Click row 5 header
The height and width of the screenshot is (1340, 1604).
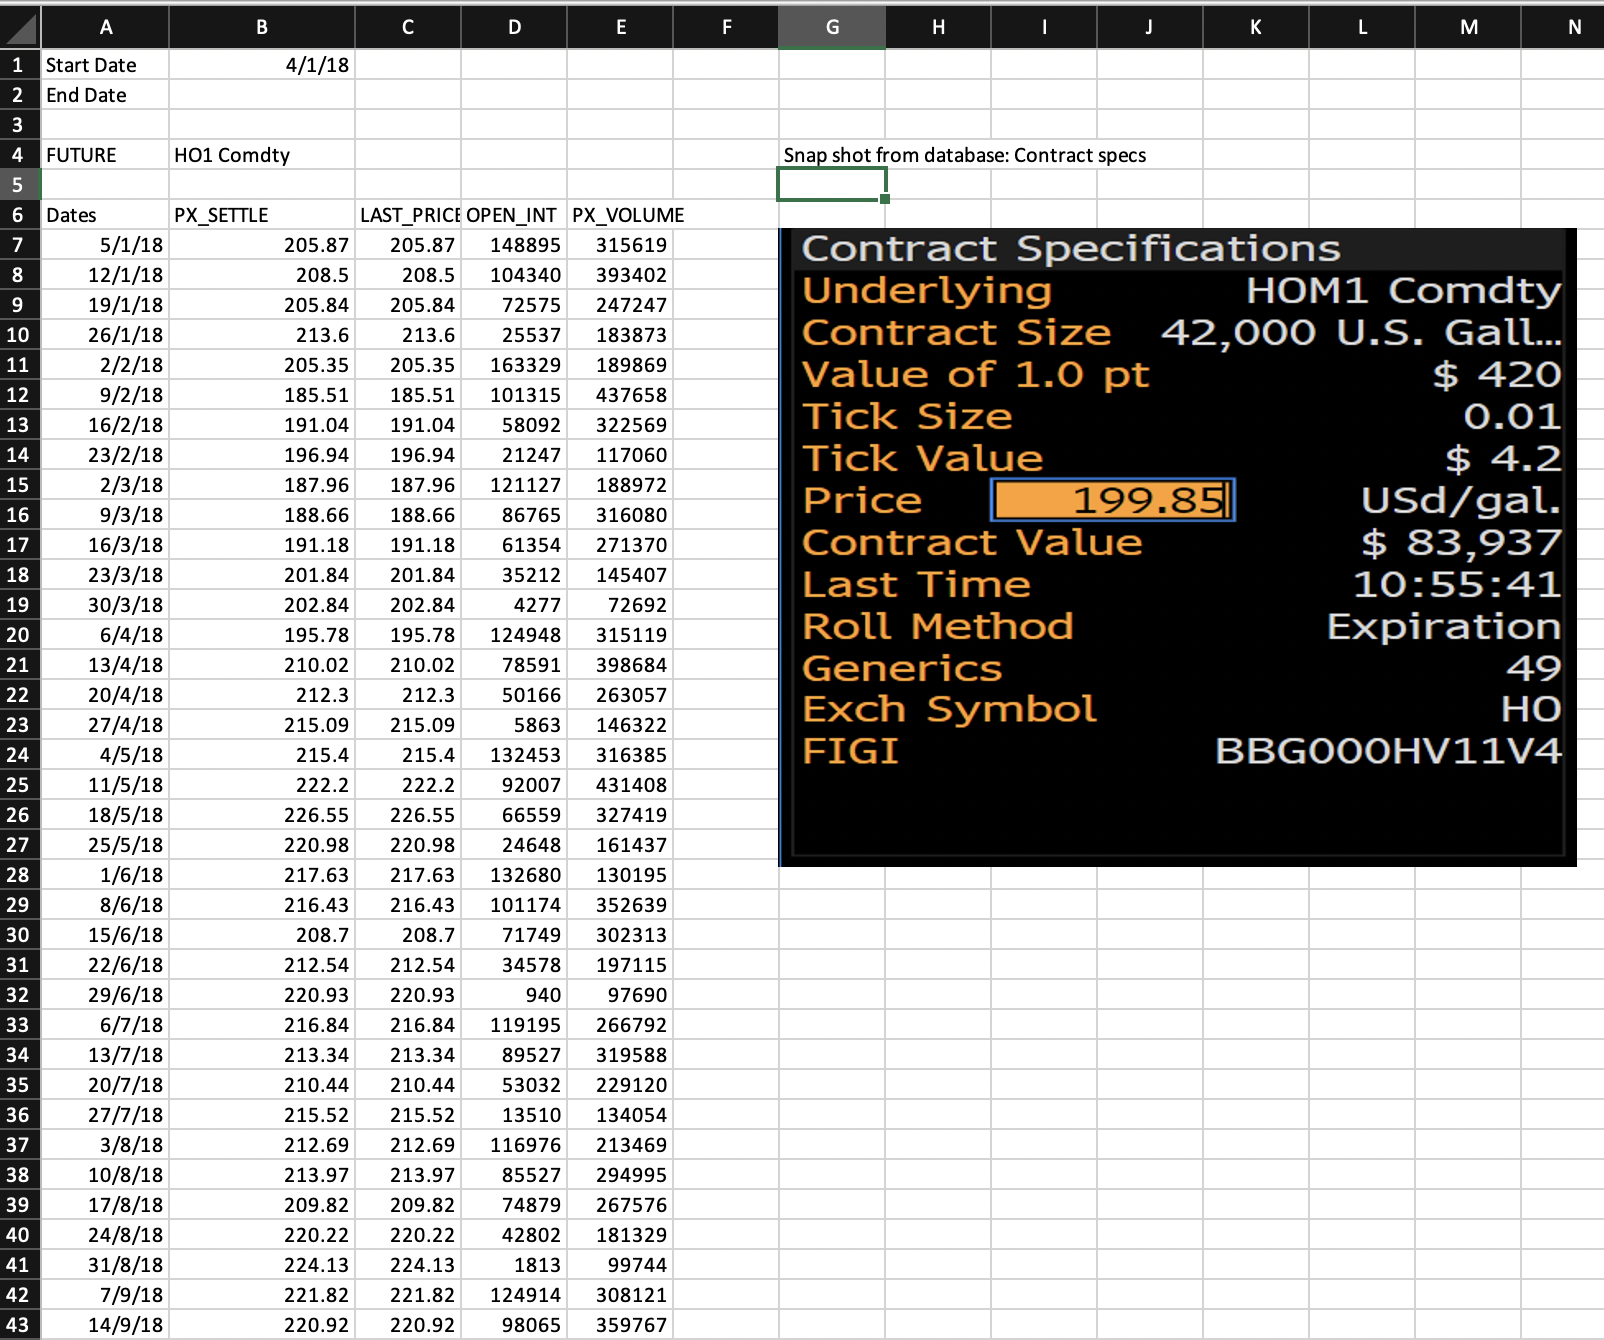[x=19, y=185]
